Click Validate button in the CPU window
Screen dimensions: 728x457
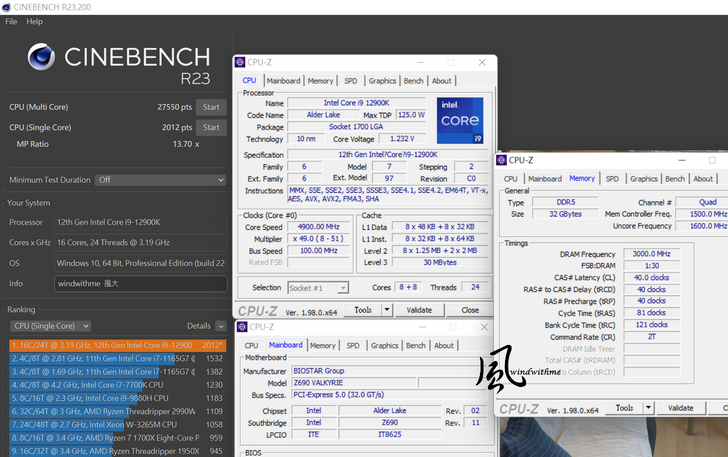point(419,310)
